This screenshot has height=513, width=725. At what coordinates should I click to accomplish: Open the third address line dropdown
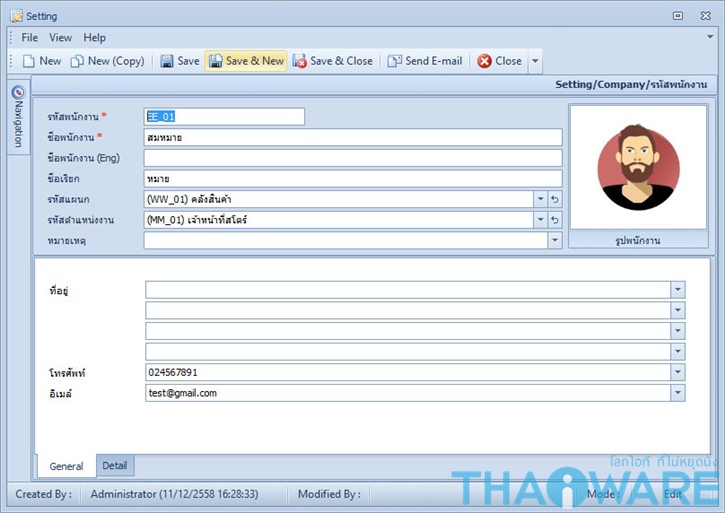pos(677,331)
